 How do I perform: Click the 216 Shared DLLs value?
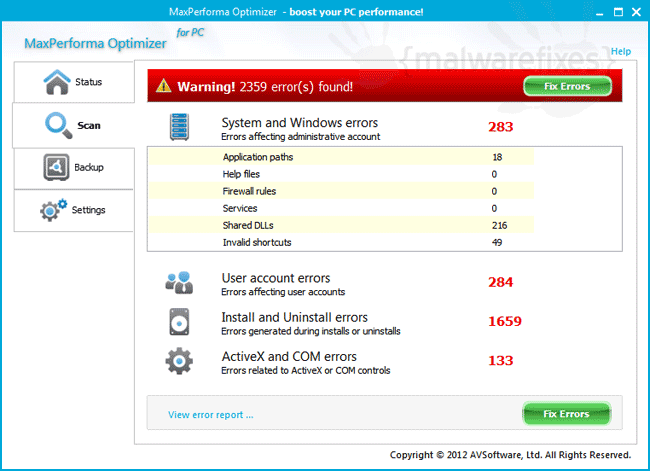500,226
